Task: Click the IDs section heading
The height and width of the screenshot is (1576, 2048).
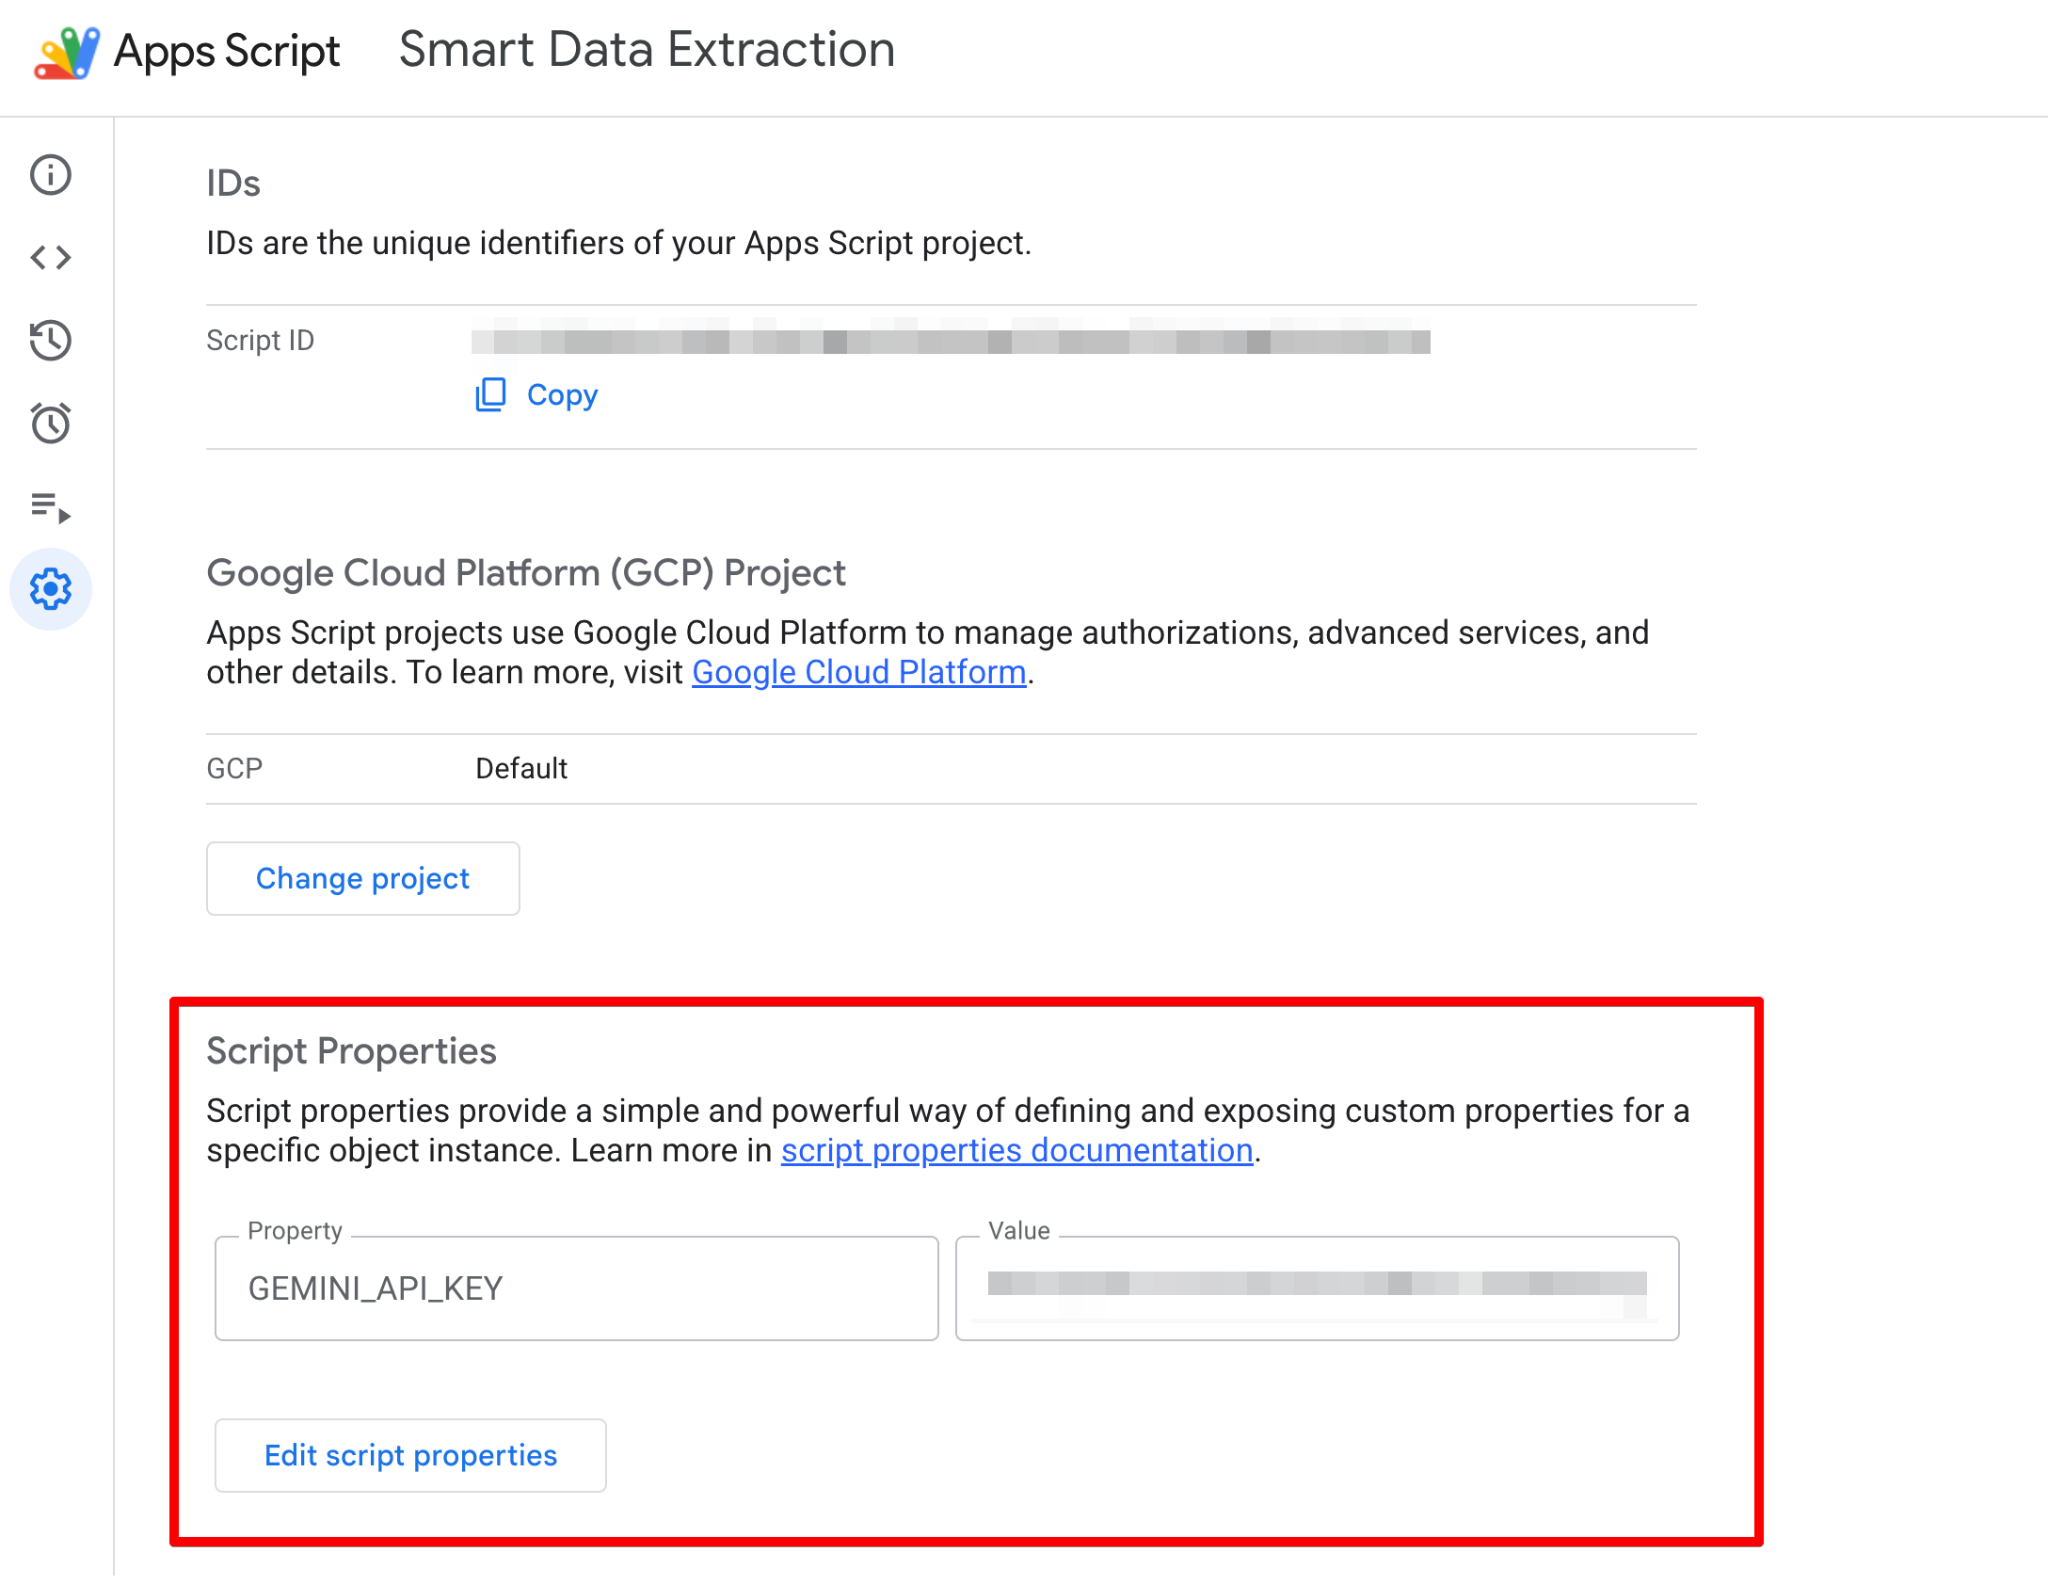Action: (x=233, y=183)
